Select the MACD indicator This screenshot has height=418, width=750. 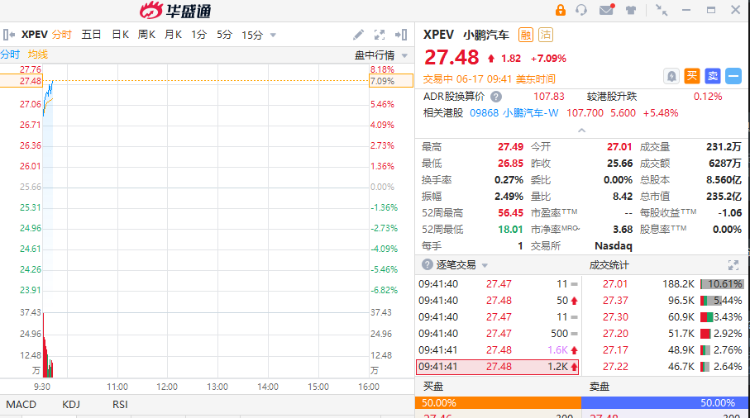tap(21, 405)
